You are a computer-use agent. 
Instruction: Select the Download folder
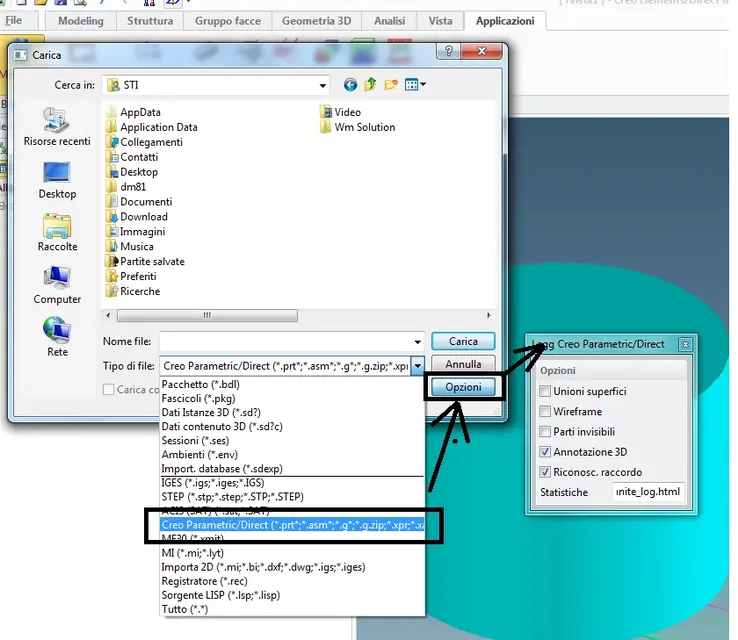point(137,217)
